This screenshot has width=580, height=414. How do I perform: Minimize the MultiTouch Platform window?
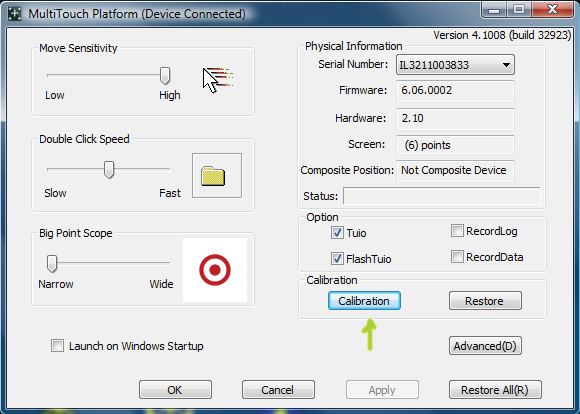pyautogui.click(x=494, y=9)
